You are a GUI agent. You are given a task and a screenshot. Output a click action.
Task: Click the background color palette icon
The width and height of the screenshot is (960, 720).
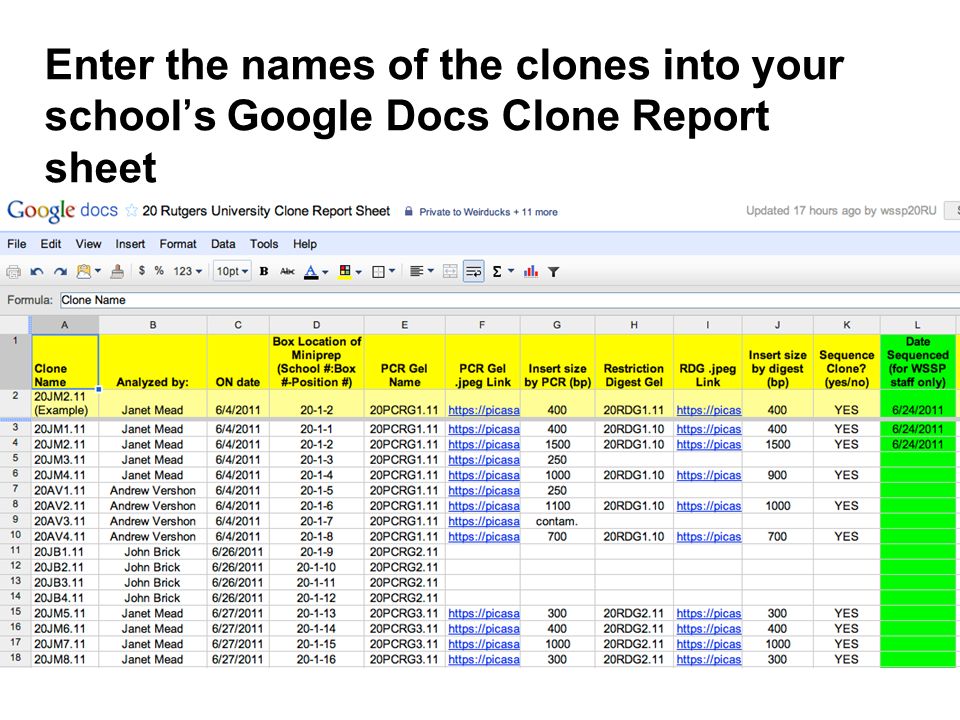click(x=345, y=271)
